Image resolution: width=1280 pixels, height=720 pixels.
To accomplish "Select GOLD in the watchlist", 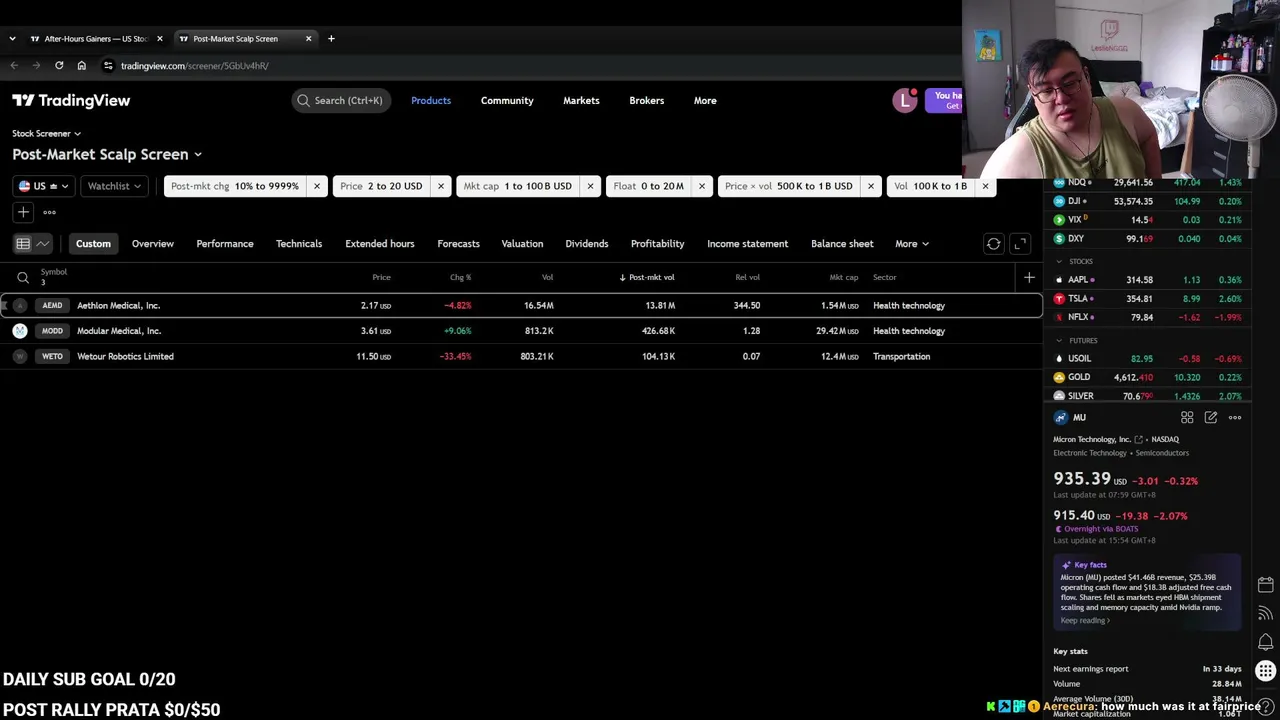I will [x=1148, y=378].
